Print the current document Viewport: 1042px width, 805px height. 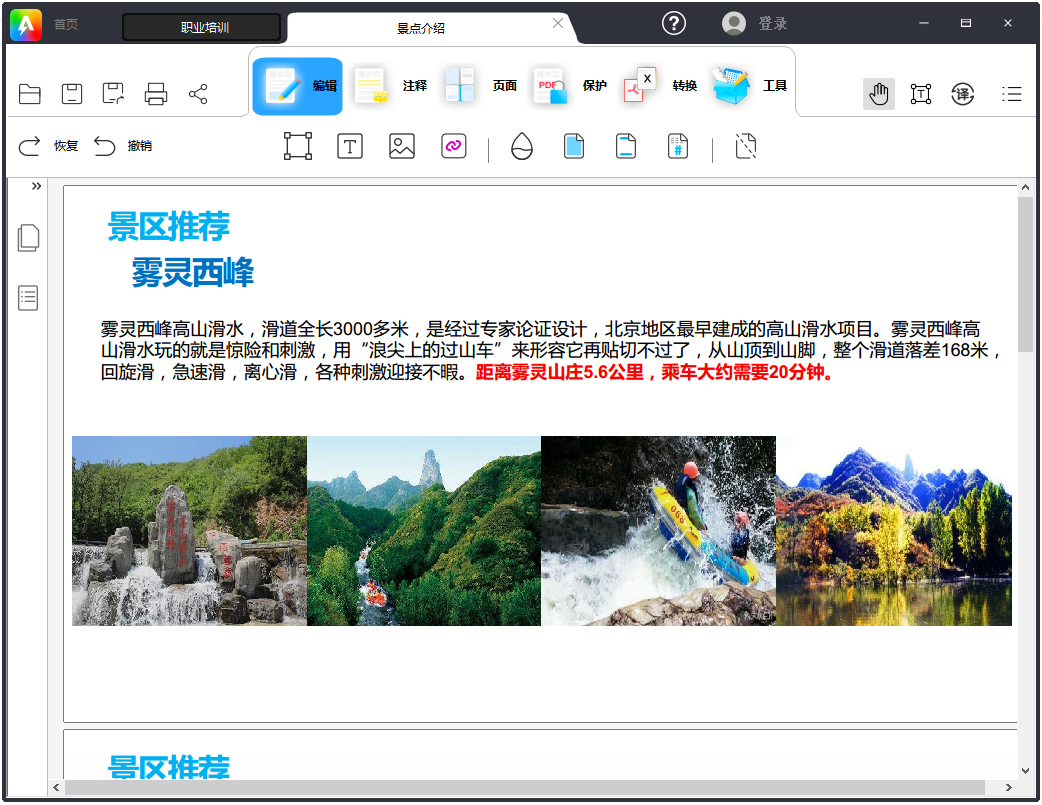tap(155, 93)
